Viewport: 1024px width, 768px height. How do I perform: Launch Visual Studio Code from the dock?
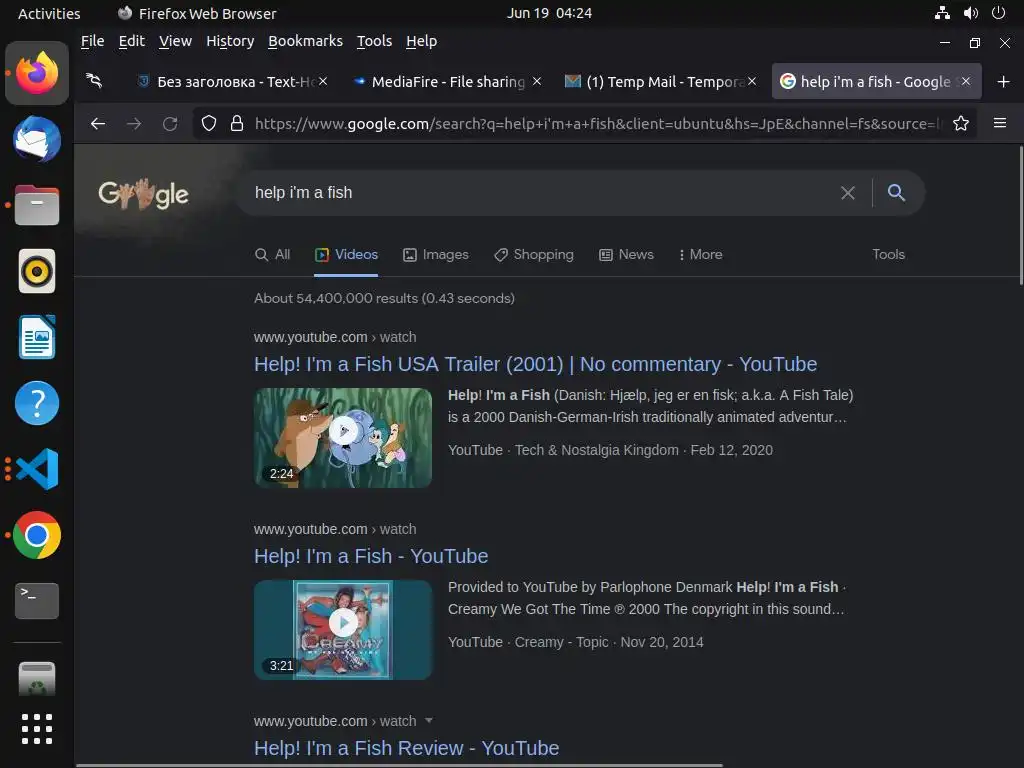coord(37,469)
